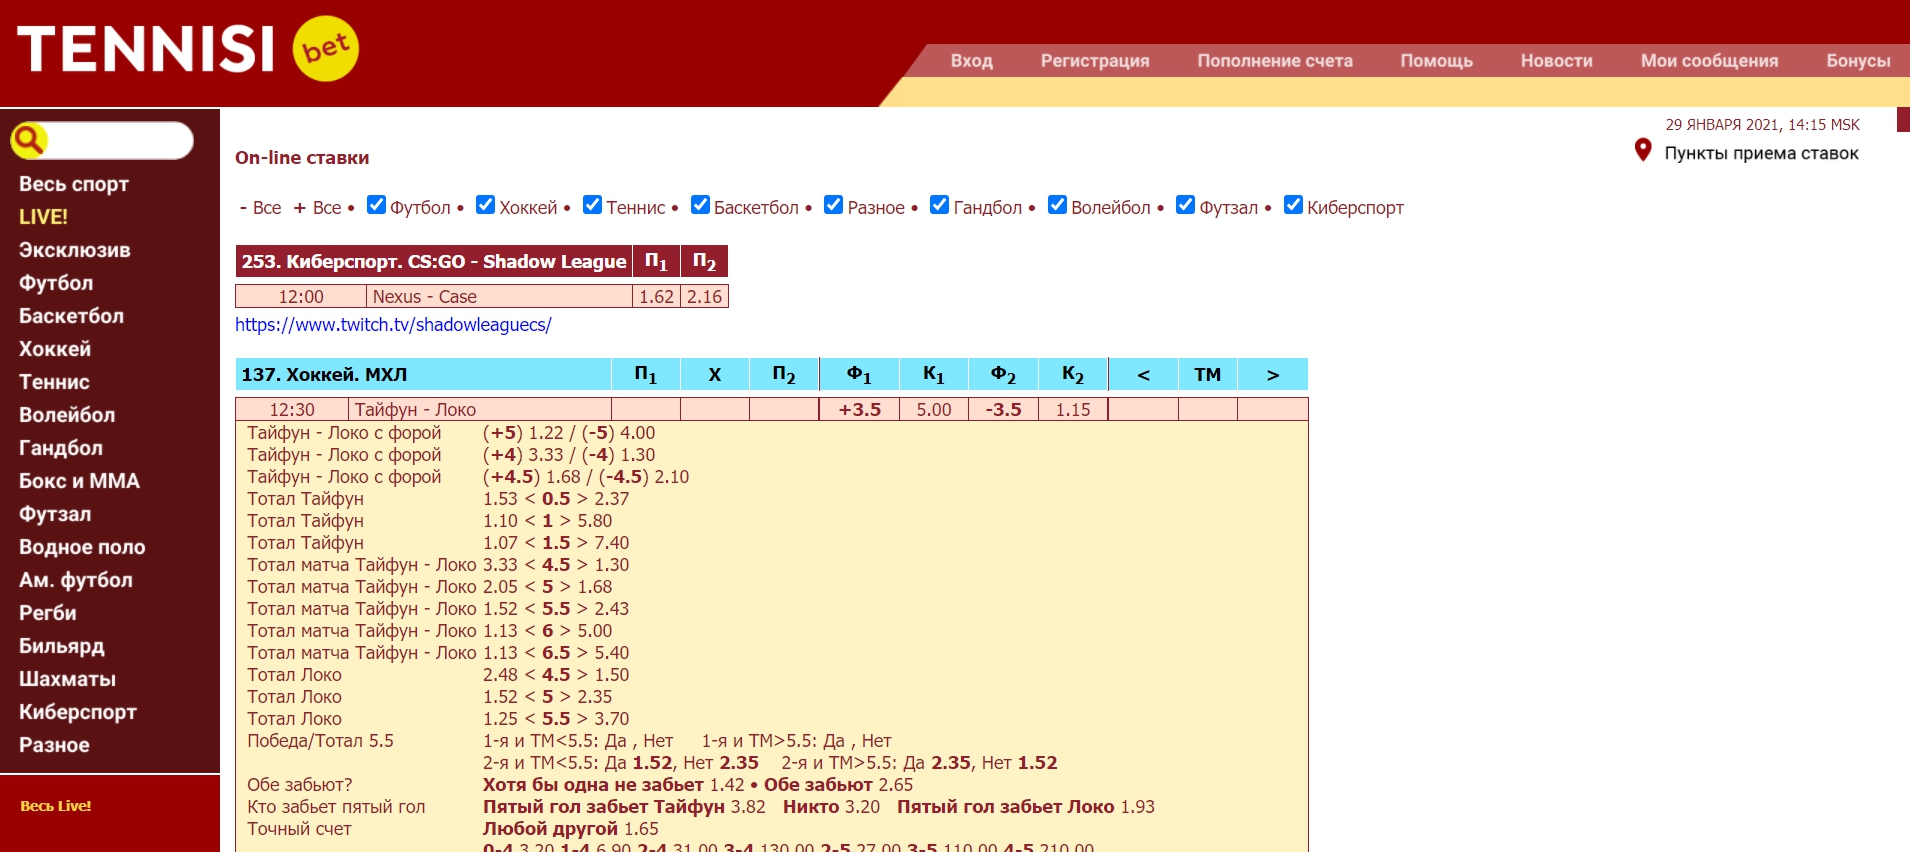Collapse the Тайфун - Локо match row
Viewport: 1910px width, 852px height.
(415, 410)
